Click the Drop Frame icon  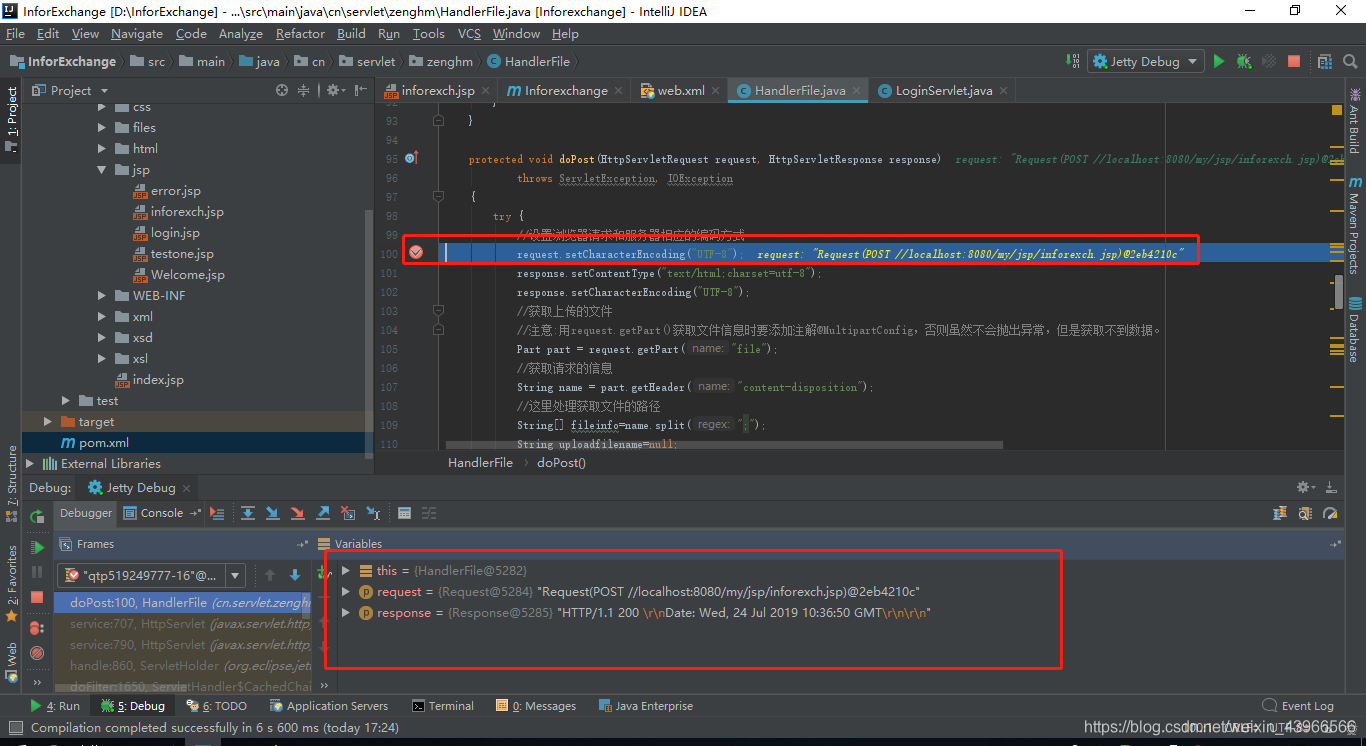click(348, 513)
